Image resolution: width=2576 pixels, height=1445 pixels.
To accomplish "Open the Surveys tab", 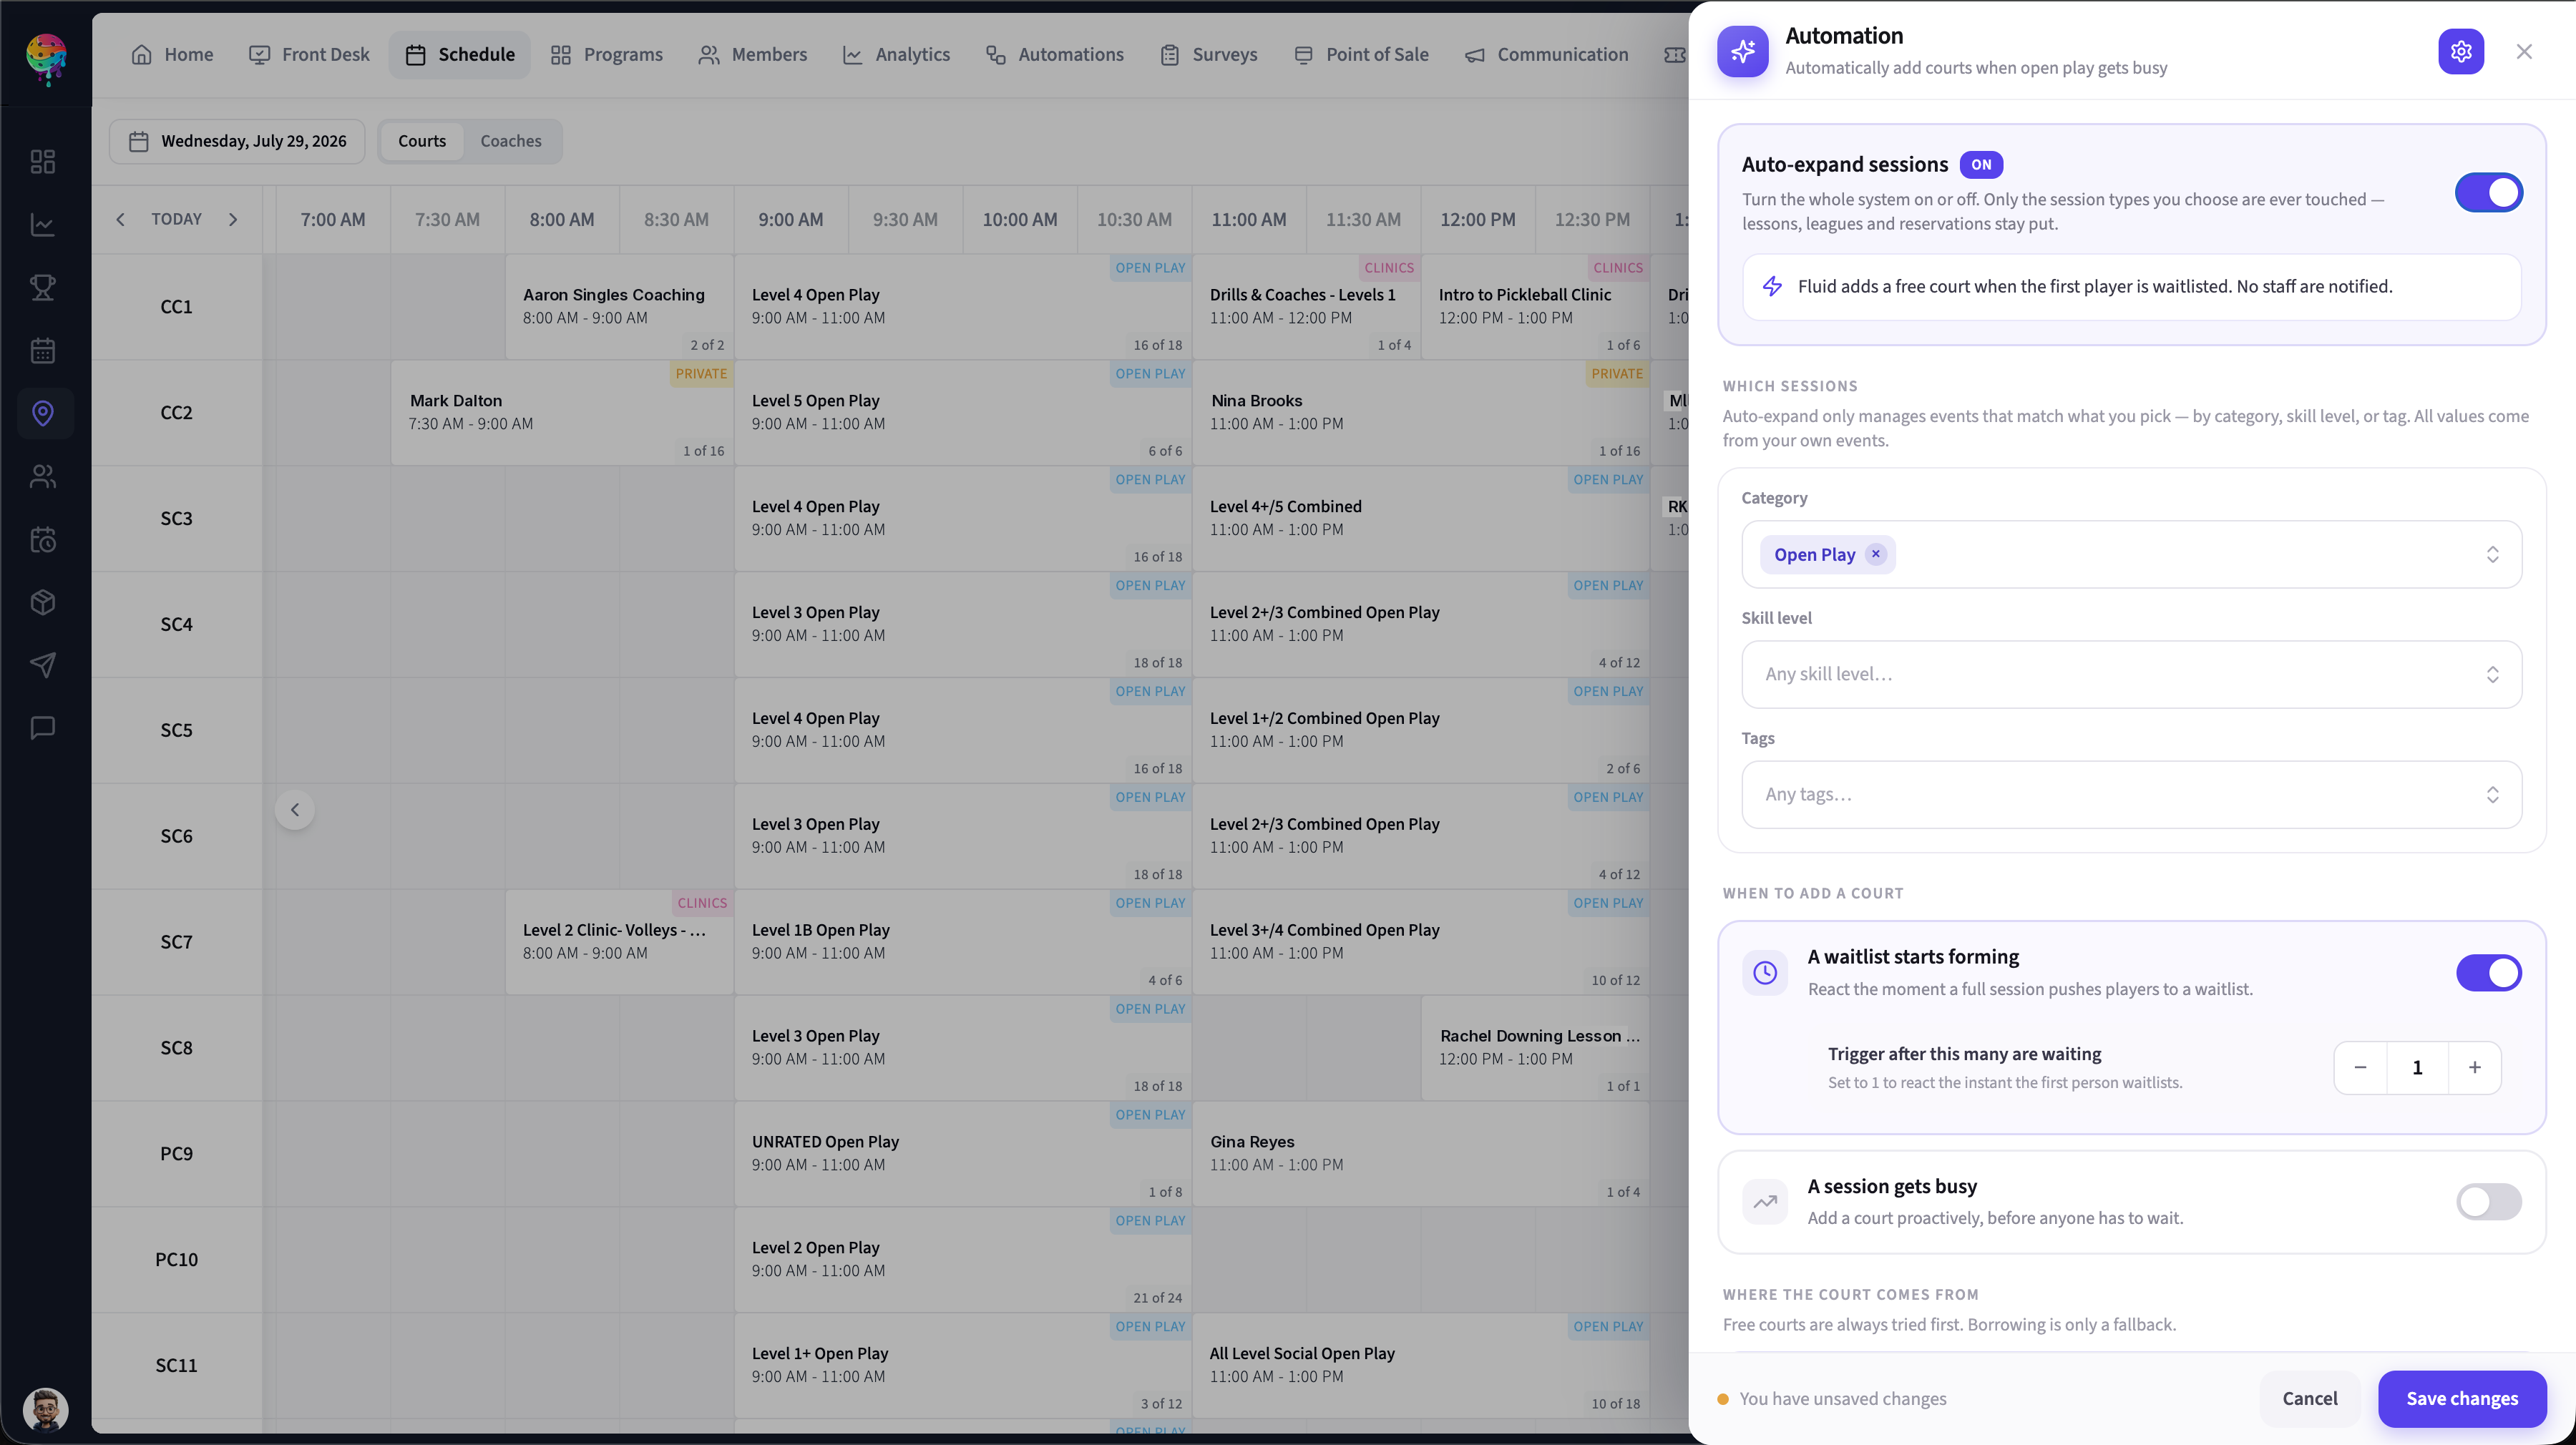I will (1208, 54).
